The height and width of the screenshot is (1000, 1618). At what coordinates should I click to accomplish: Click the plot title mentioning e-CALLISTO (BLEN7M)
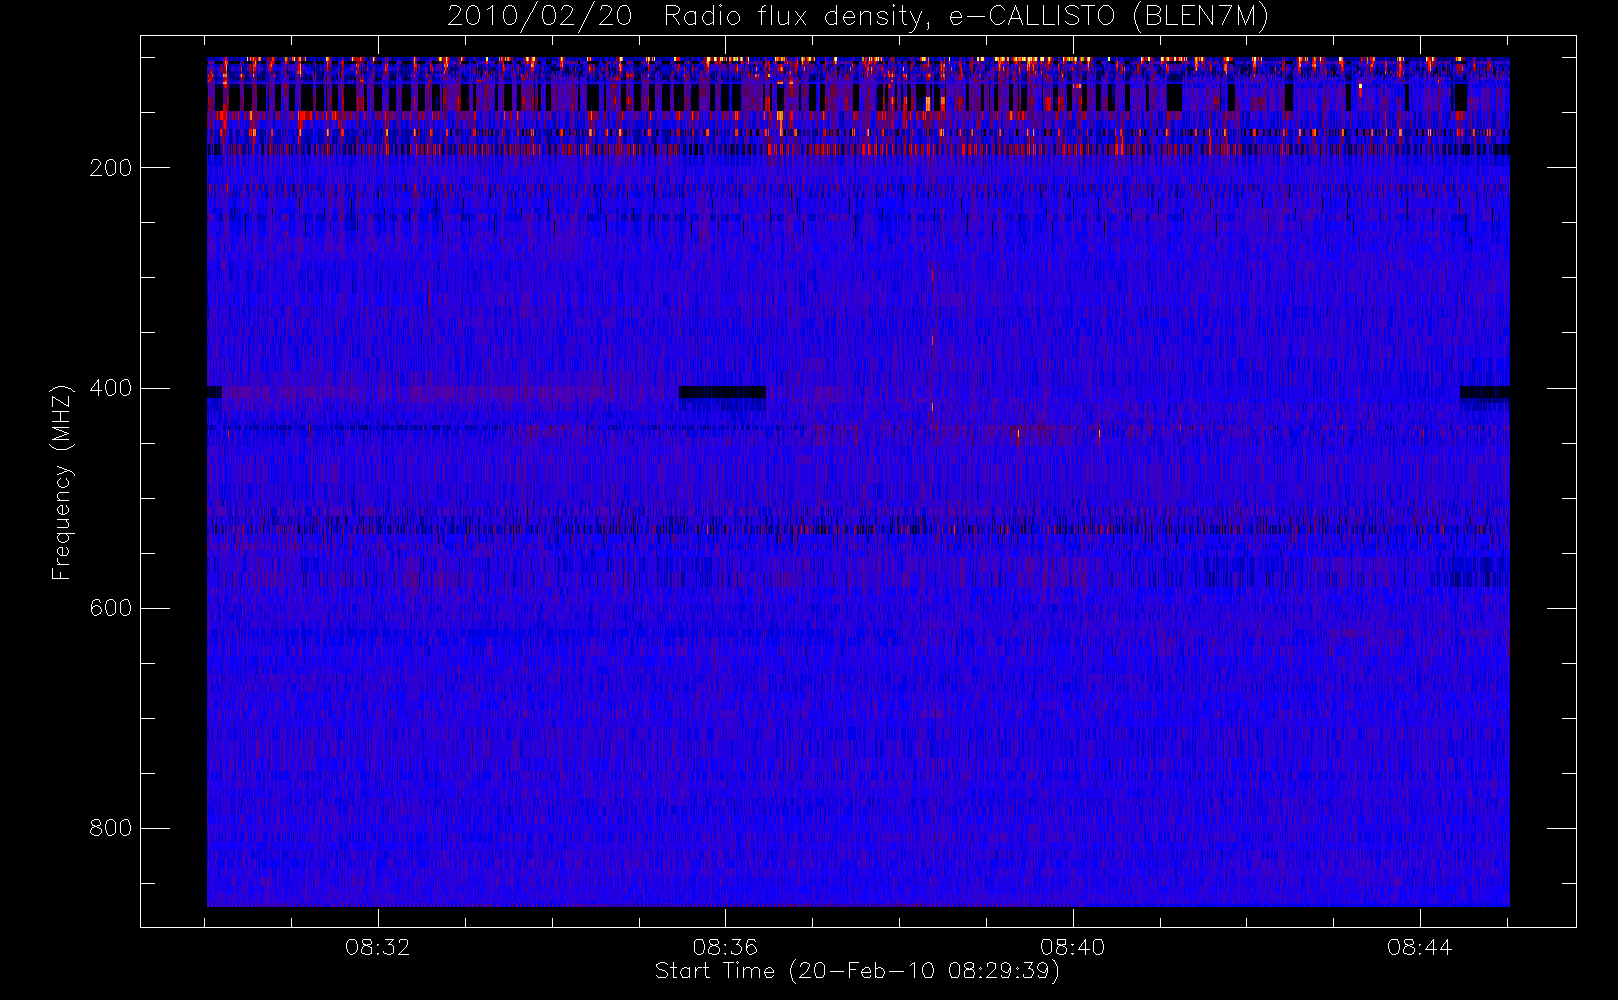click(x=858, y=17)
